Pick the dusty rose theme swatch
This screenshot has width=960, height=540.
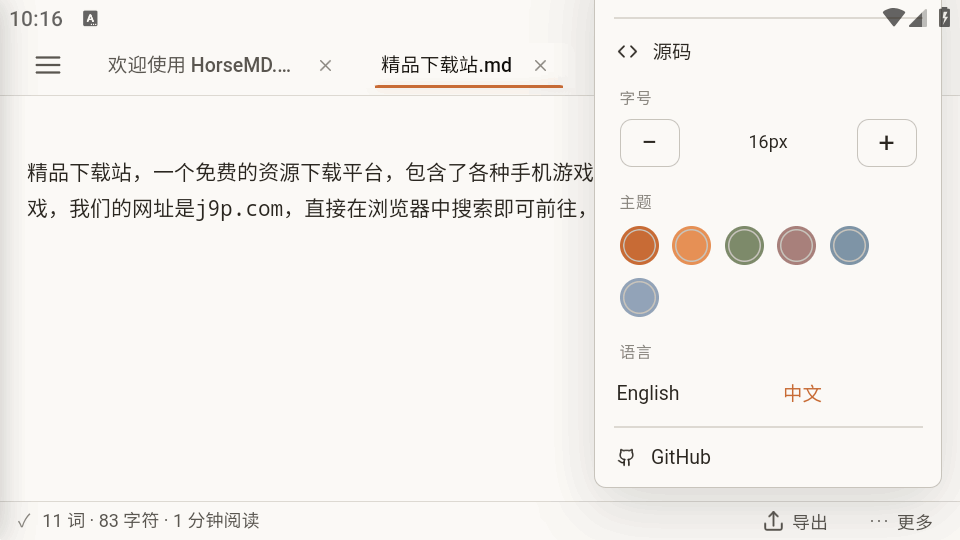pyautogui.click(x=797, y=246)
